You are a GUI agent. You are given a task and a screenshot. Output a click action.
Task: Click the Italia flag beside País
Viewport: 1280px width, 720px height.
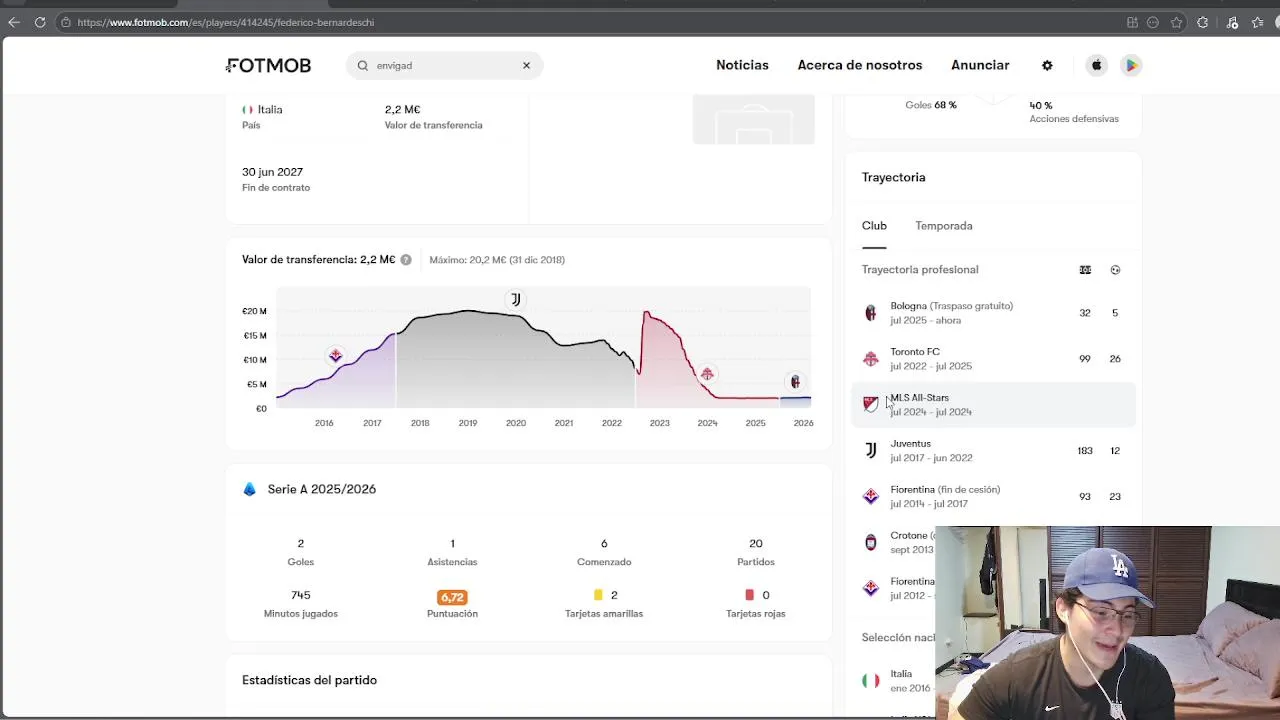(247, 110)
